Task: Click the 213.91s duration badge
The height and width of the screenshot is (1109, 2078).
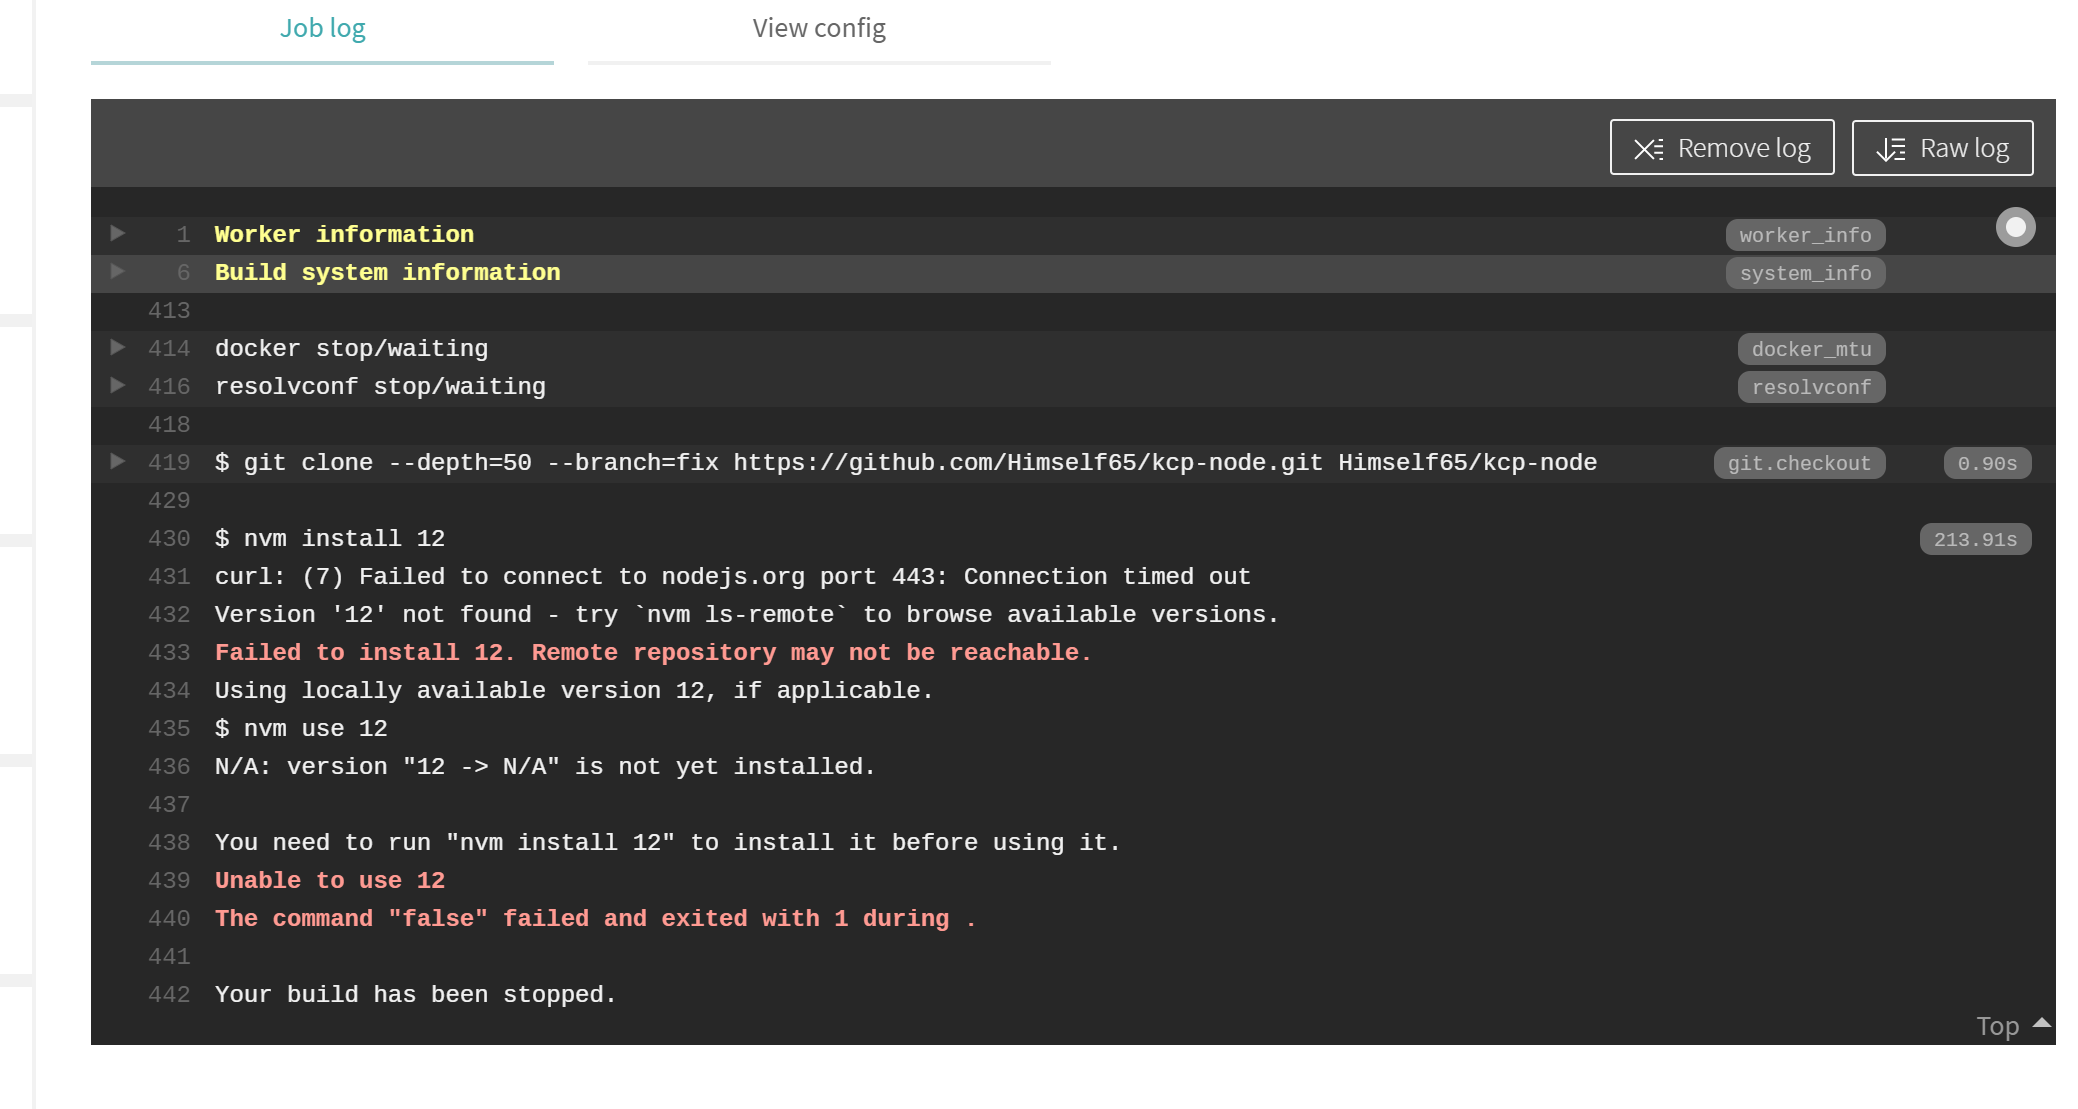Action: tap(1975, 539)
